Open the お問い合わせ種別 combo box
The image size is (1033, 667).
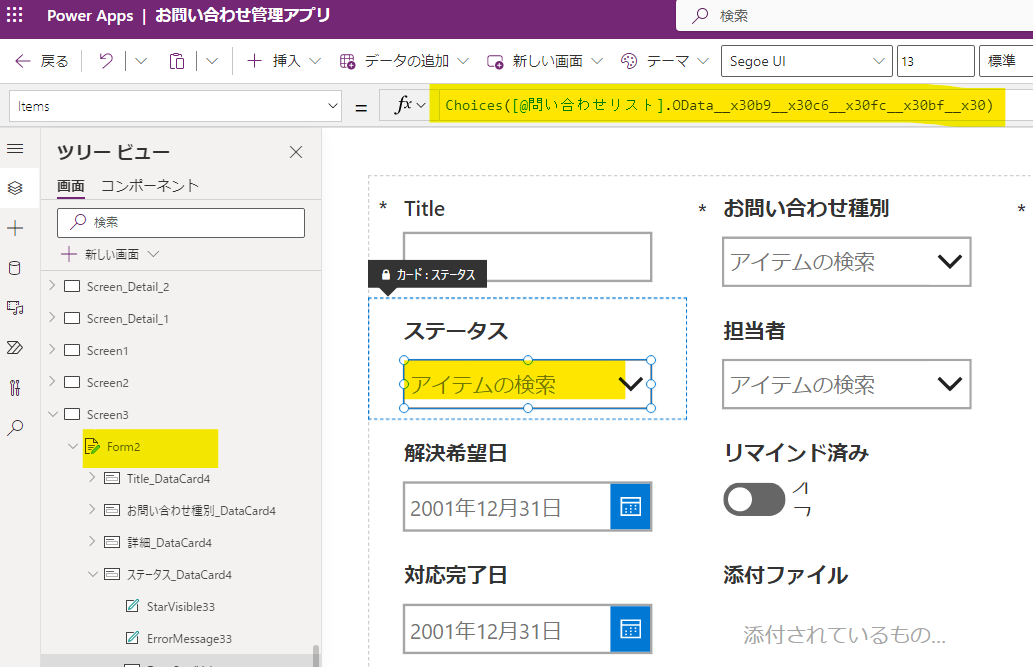coord(847,262)
